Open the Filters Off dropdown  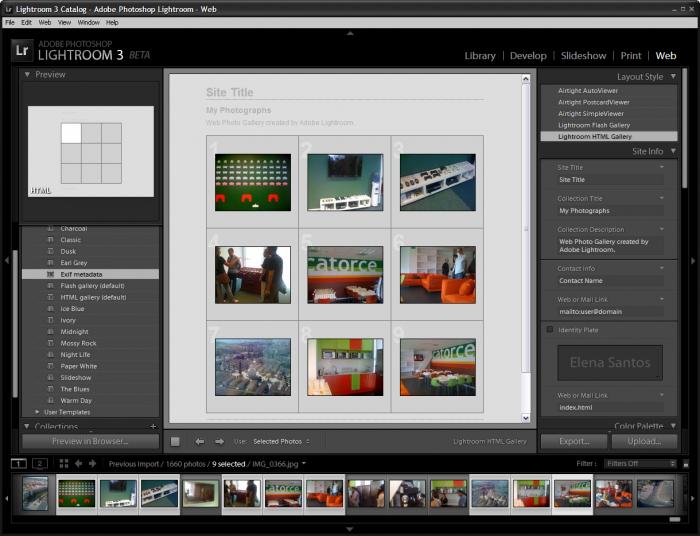(x=641, y=464)
